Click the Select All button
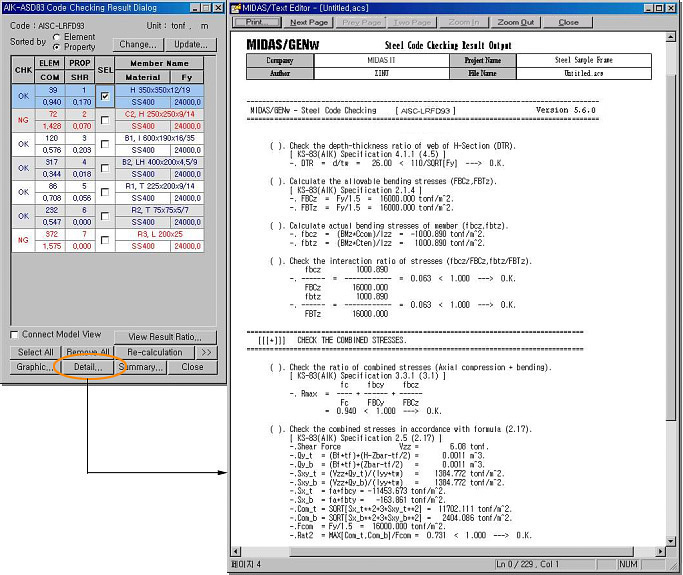Viewport: 683px width, 575px height. click(x=36, y=352)
